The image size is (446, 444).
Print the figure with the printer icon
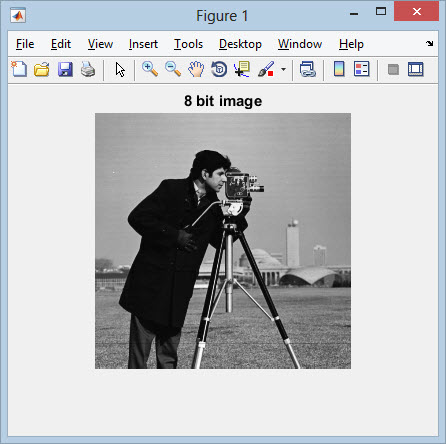tap(88, 69)
